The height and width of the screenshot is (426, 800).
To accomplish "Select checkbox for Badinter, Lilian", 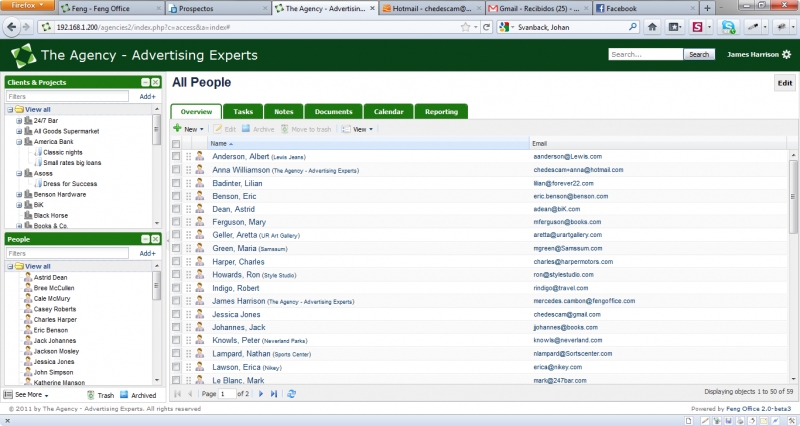I will click(x=176, y=183).
